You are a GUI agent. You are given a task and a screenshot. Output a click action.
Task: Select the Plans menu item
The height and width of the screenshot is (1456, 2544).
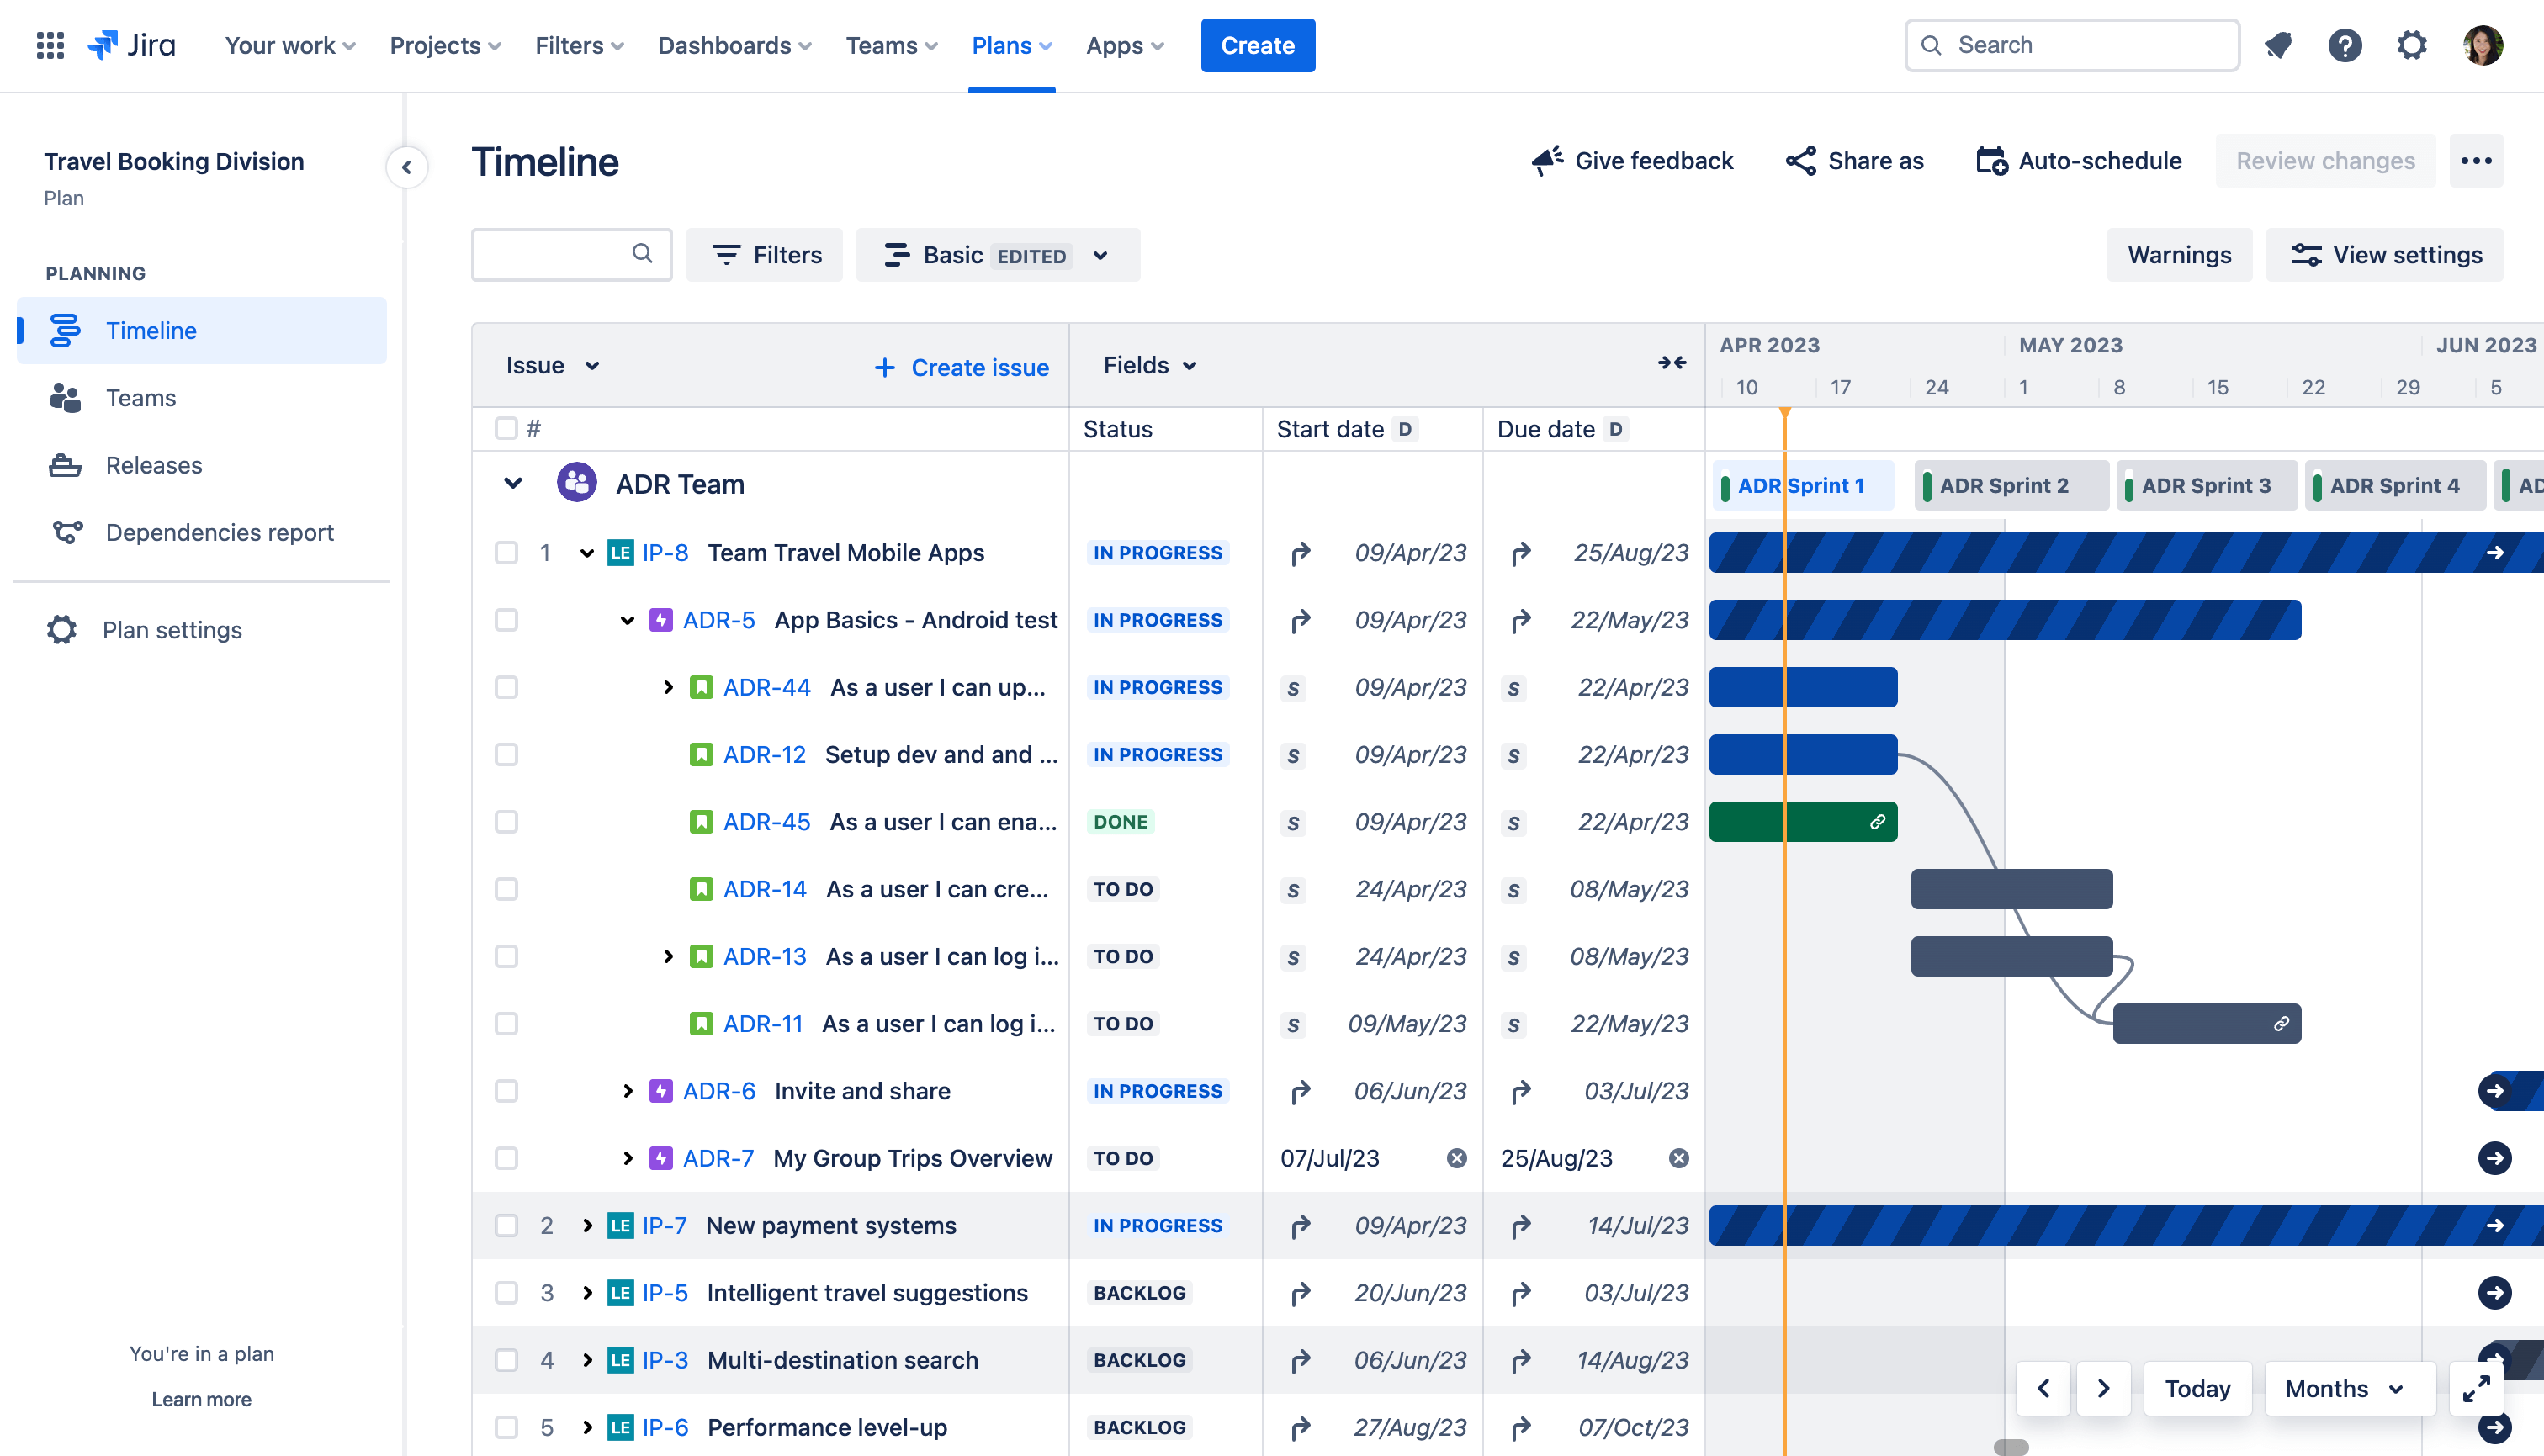[x=1014, y=45]
